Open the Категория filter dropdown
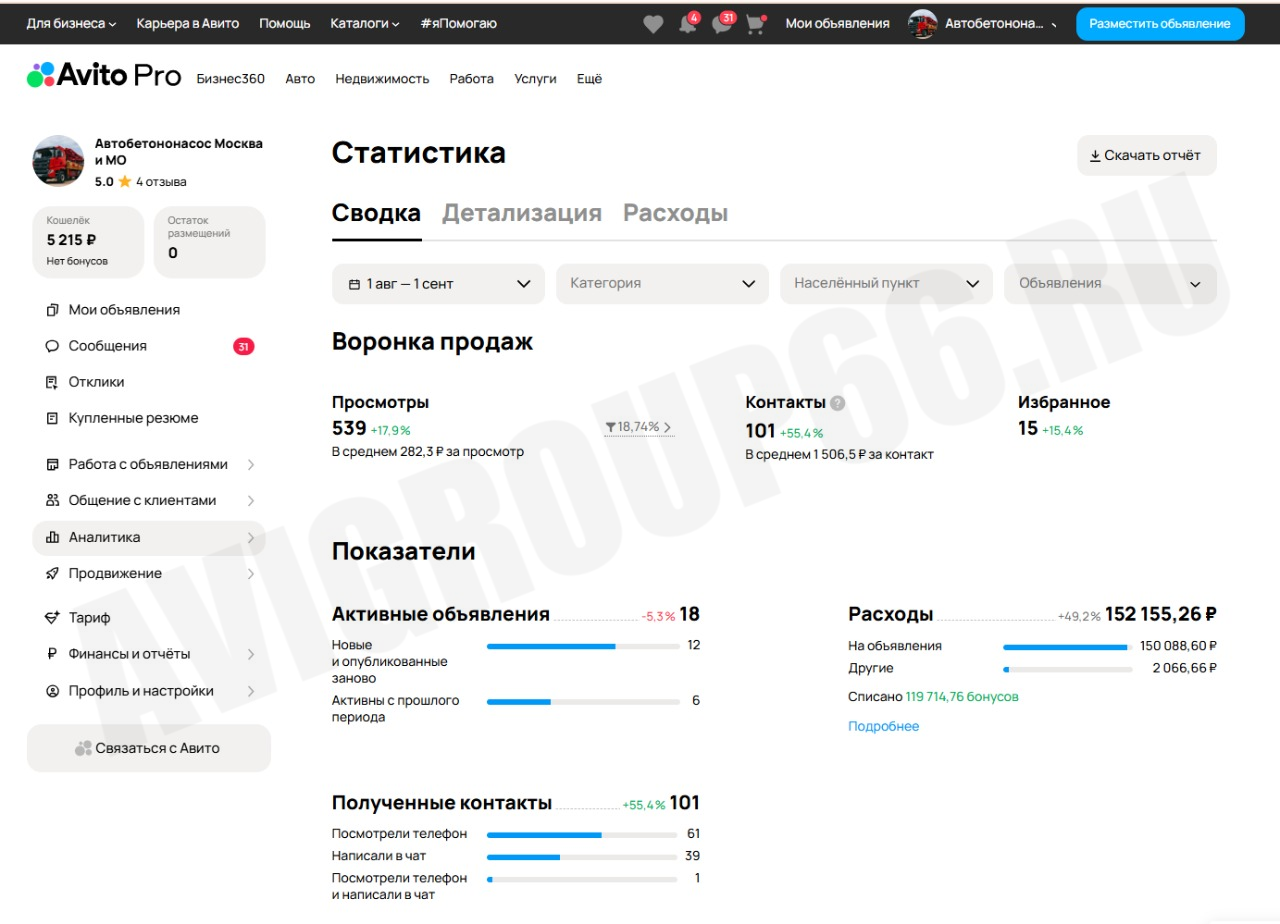Screen dimensions: 1280x924 662,284
